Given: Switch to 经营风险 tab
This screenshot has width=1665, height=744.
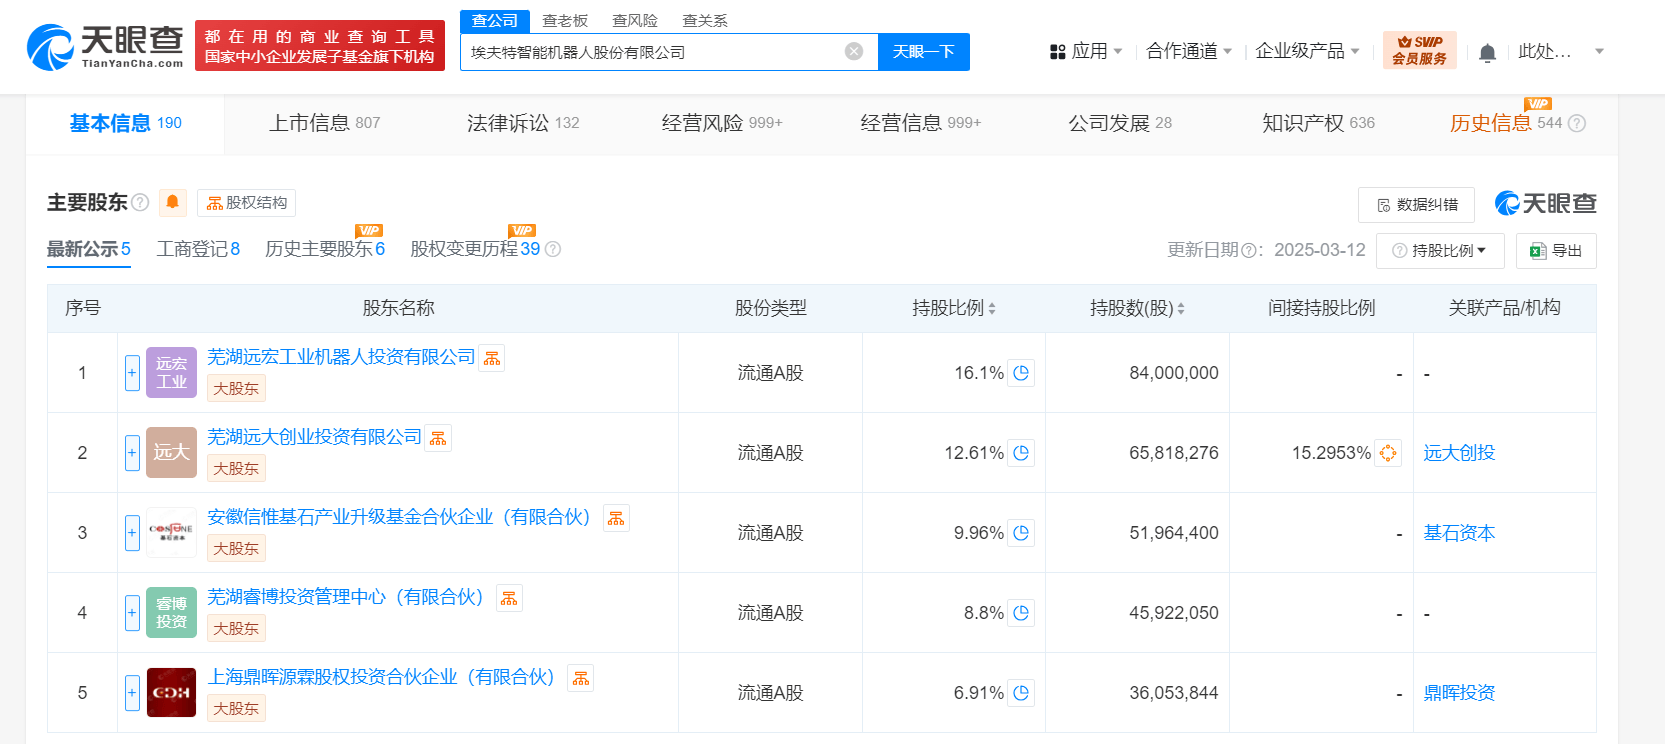Looking at the screenshot, I should (x=722, y=123).
